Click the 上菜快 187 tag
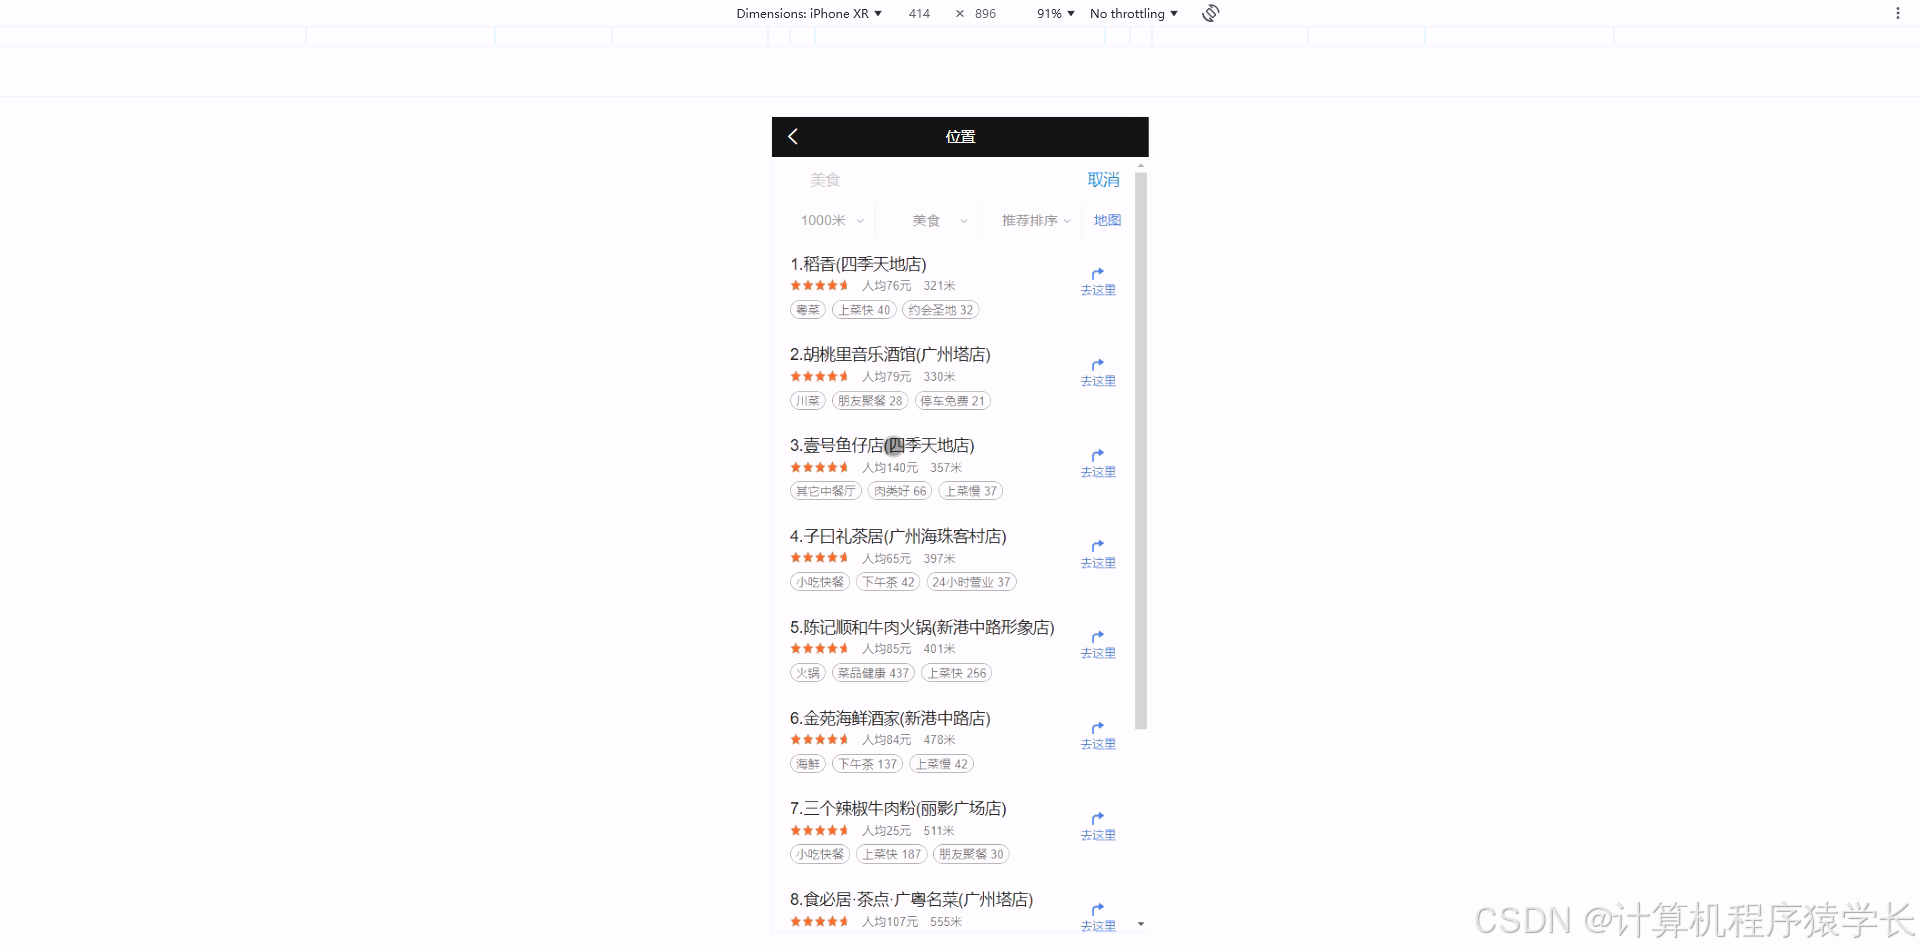 (891, 854)
